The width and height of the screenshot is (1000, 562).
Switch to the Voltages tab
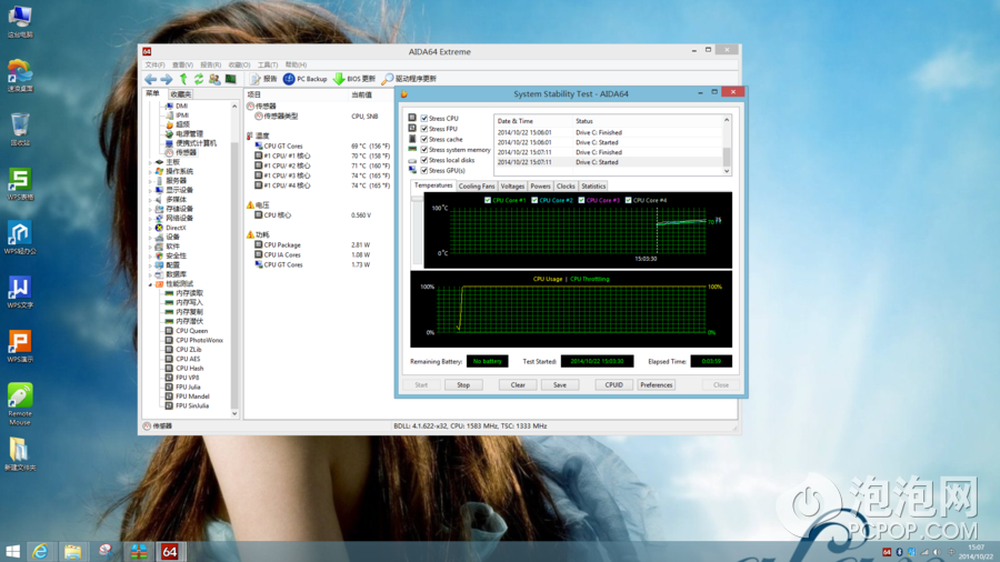pyautogui.click(x=512, y=186)
